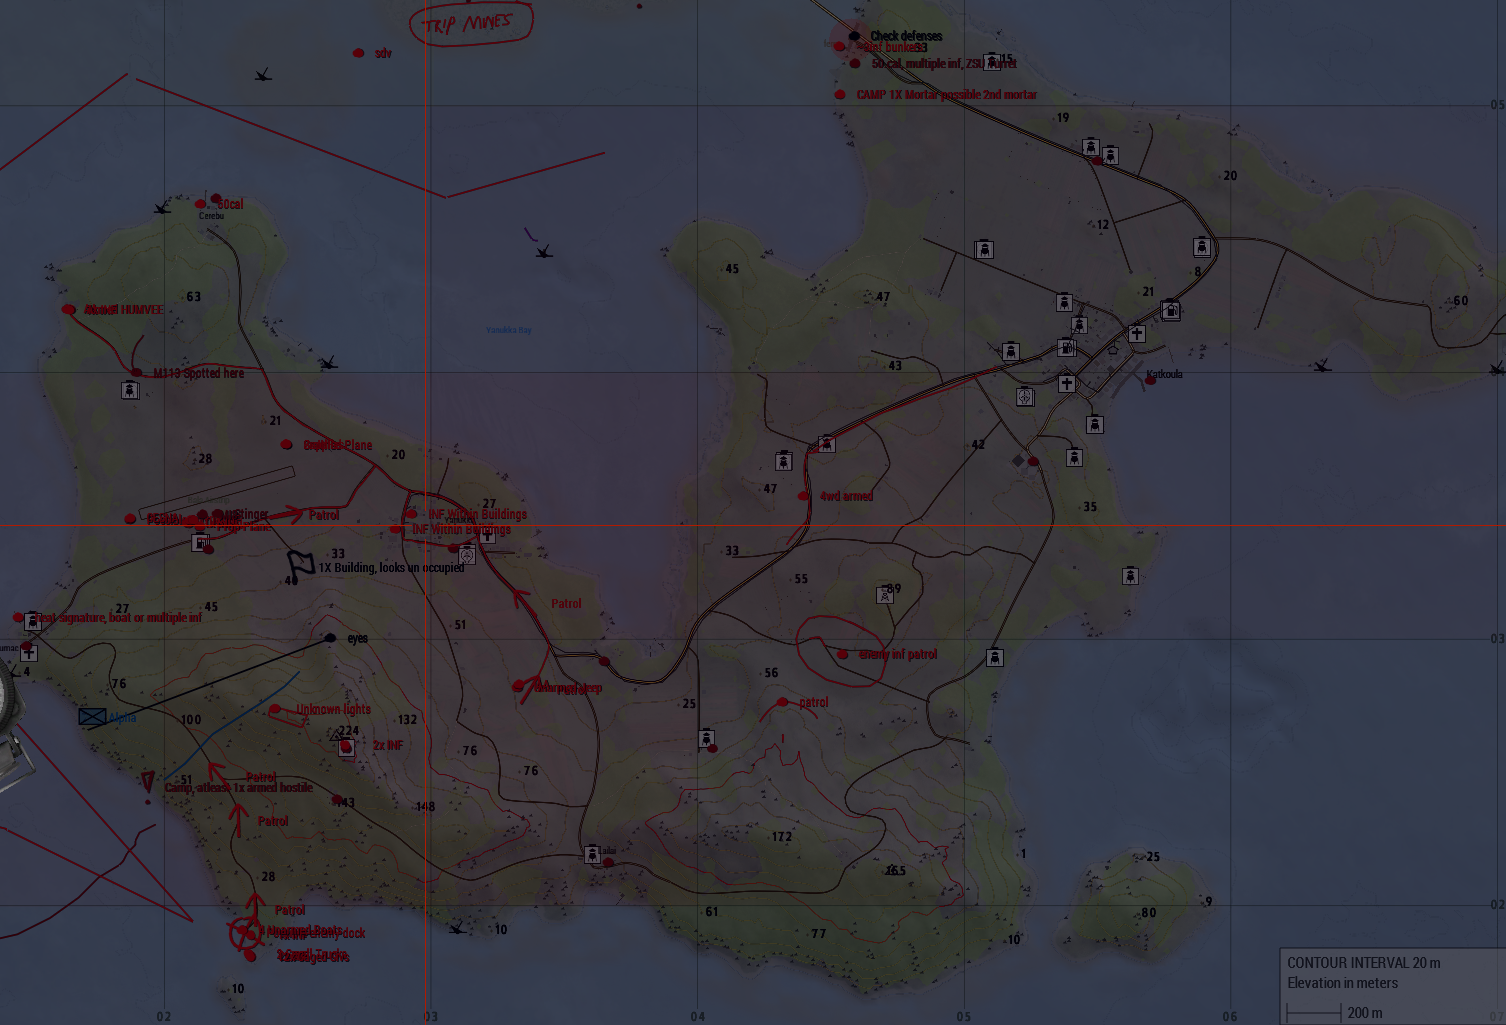This screenshot has width=1506, height=1025.
Task: Click the Vandora Bay blue label
Action: [x=509, y=330]
